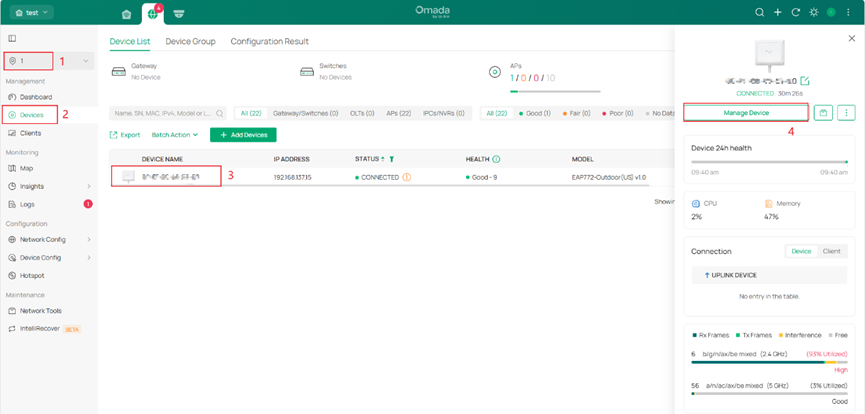Open the Batch Action dropdown
The image size is (865, 414).
click(174, 135)
